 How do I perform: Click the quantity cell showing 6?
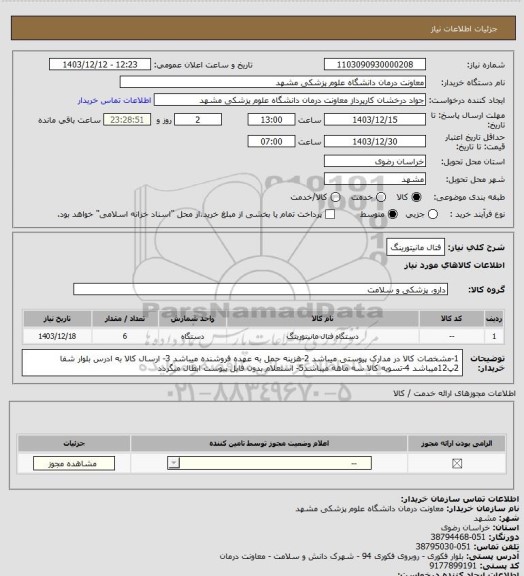coord(125,336)
